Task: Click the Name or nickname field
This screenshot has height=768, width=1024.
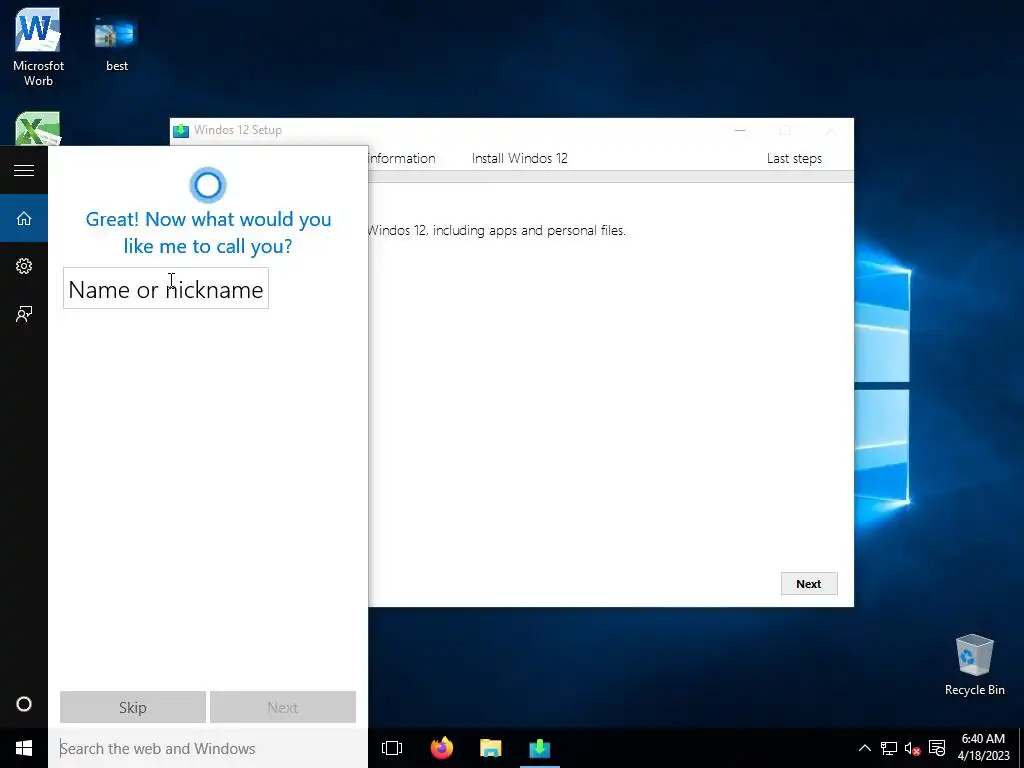Action: (x=166, y=288)
